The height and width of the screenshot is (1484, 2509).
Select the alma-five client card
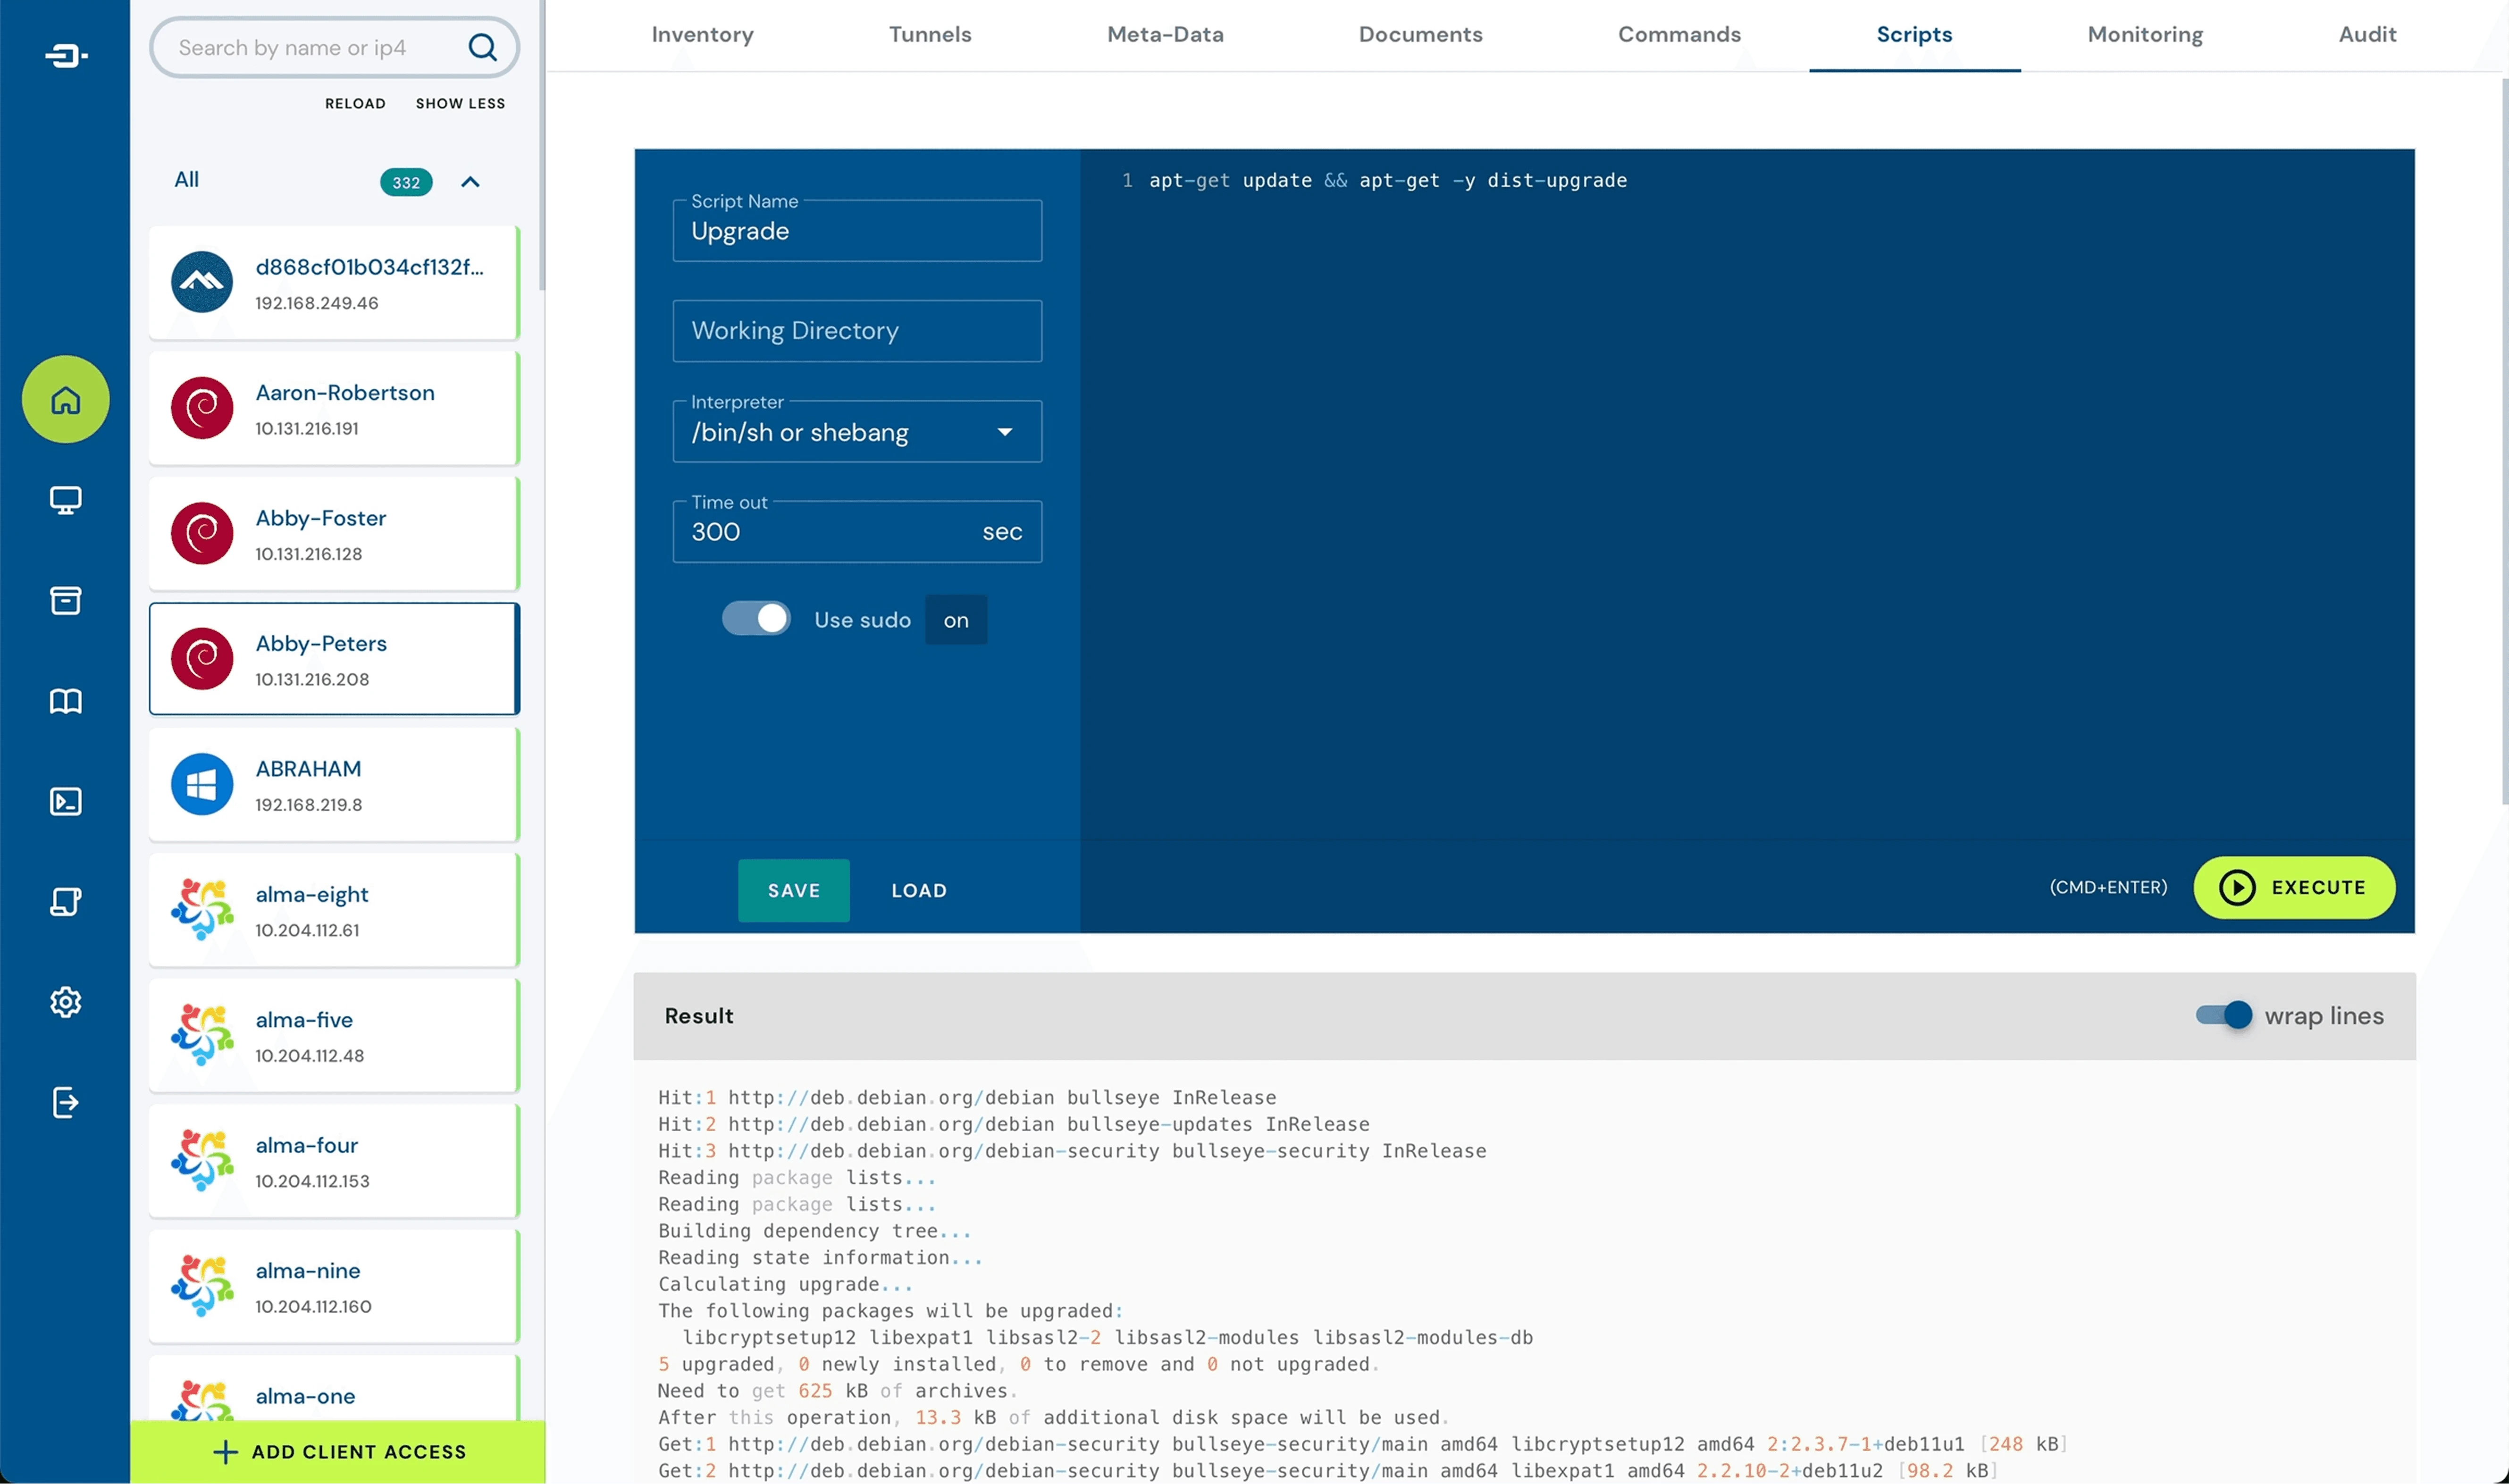click(x=334, y=1035)
